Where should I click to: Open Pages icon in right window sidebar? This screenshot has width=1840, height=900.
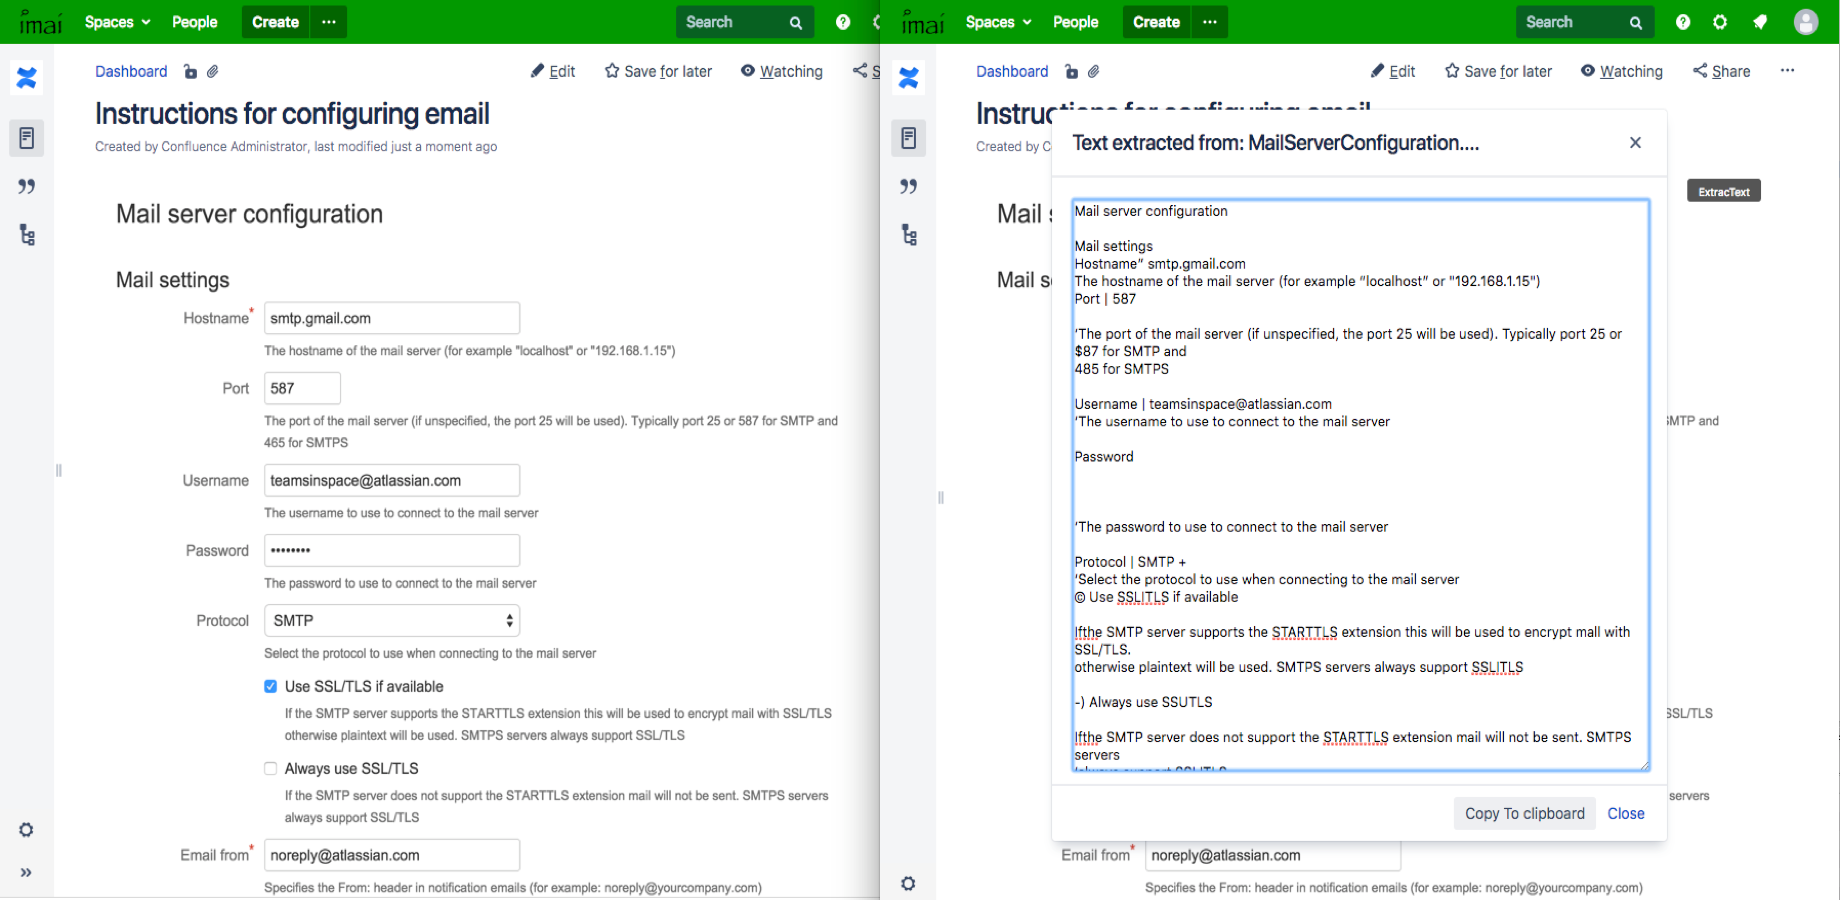(908, 138)
